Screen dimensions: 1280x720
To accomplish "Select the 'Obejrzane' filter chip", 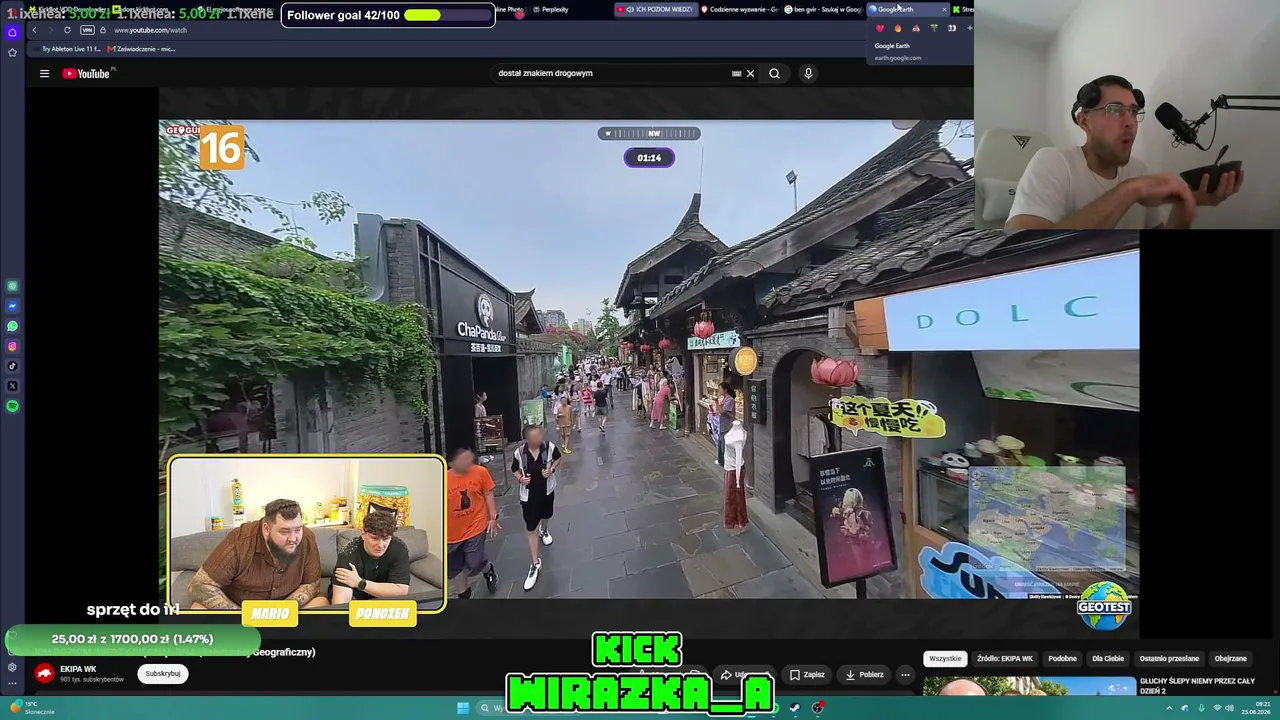I will pos(1230,659).
